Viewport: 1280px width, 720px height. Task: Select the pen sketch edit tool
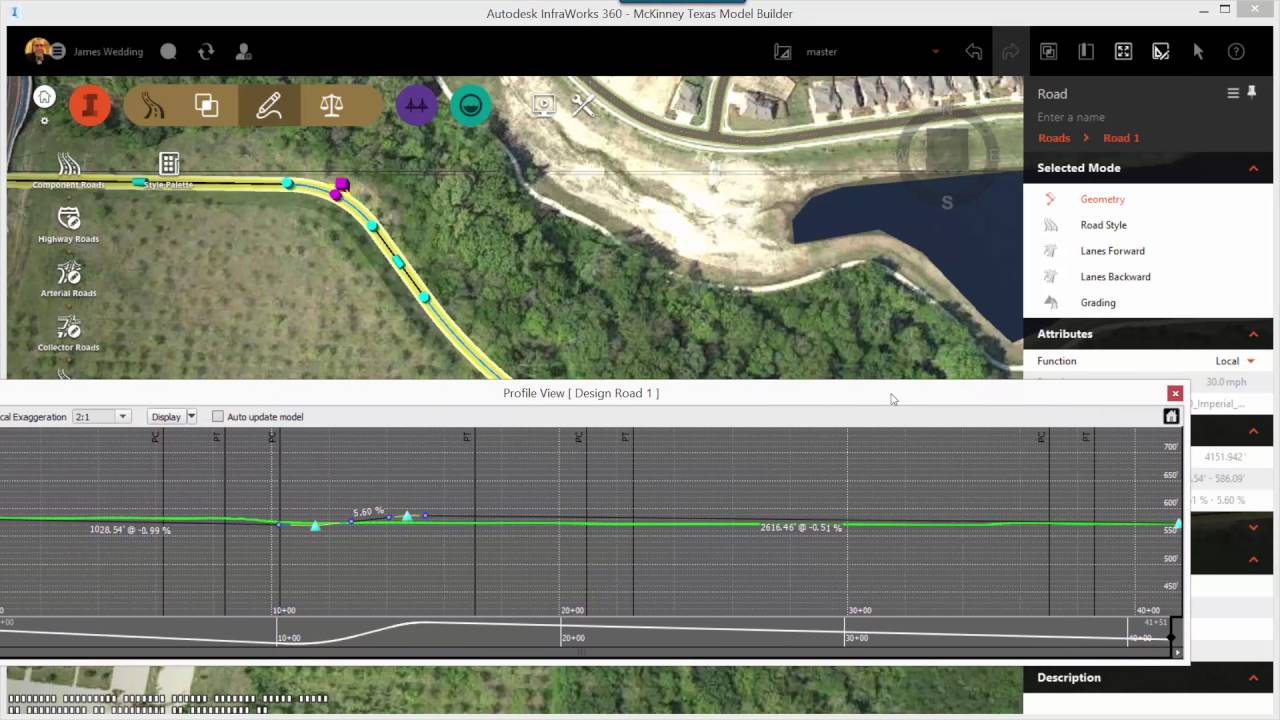click(x=269, y=105)
